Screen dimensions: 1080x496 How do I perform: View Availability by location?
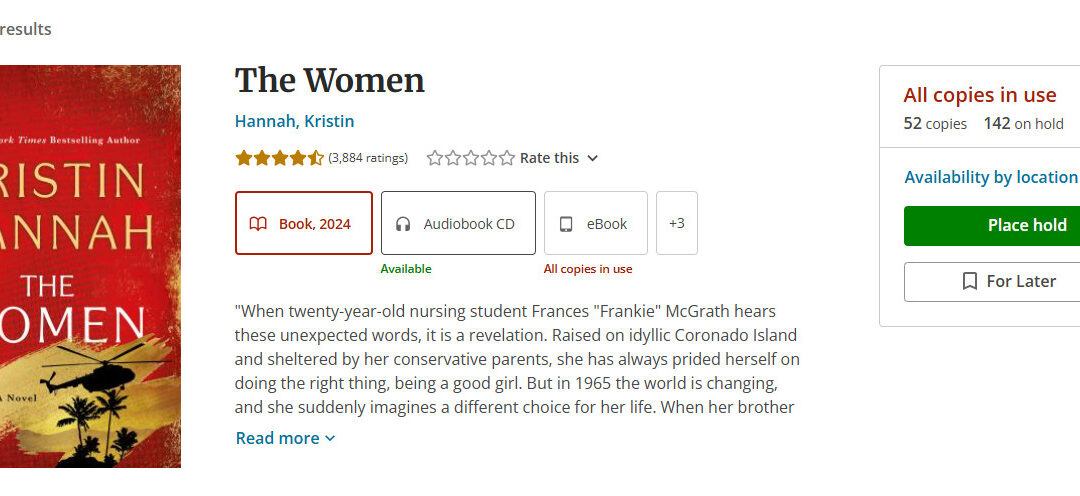(990, 177)
